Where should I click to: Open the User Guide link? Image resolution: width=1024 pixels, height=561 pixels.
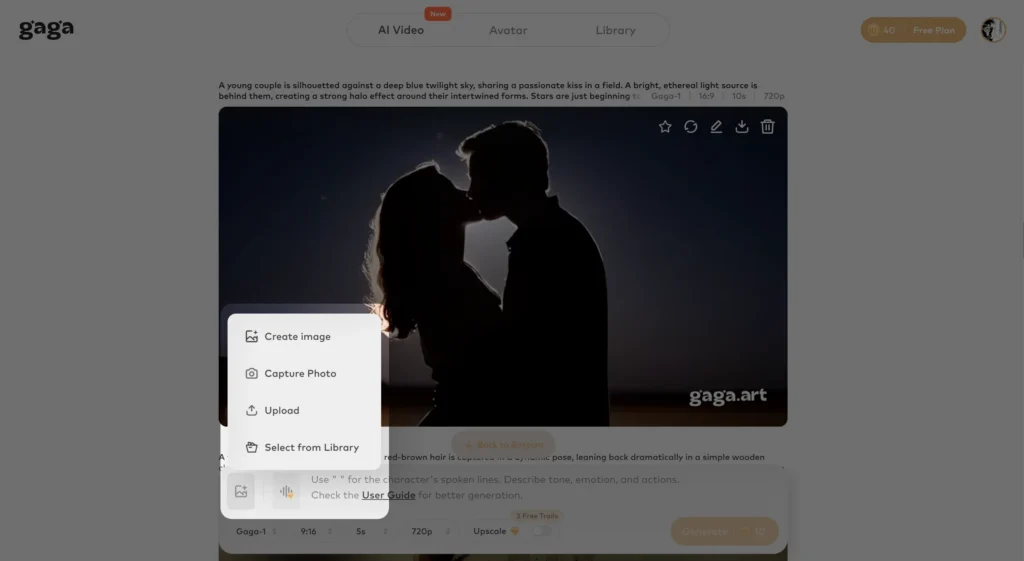click(x=389, y=495)
